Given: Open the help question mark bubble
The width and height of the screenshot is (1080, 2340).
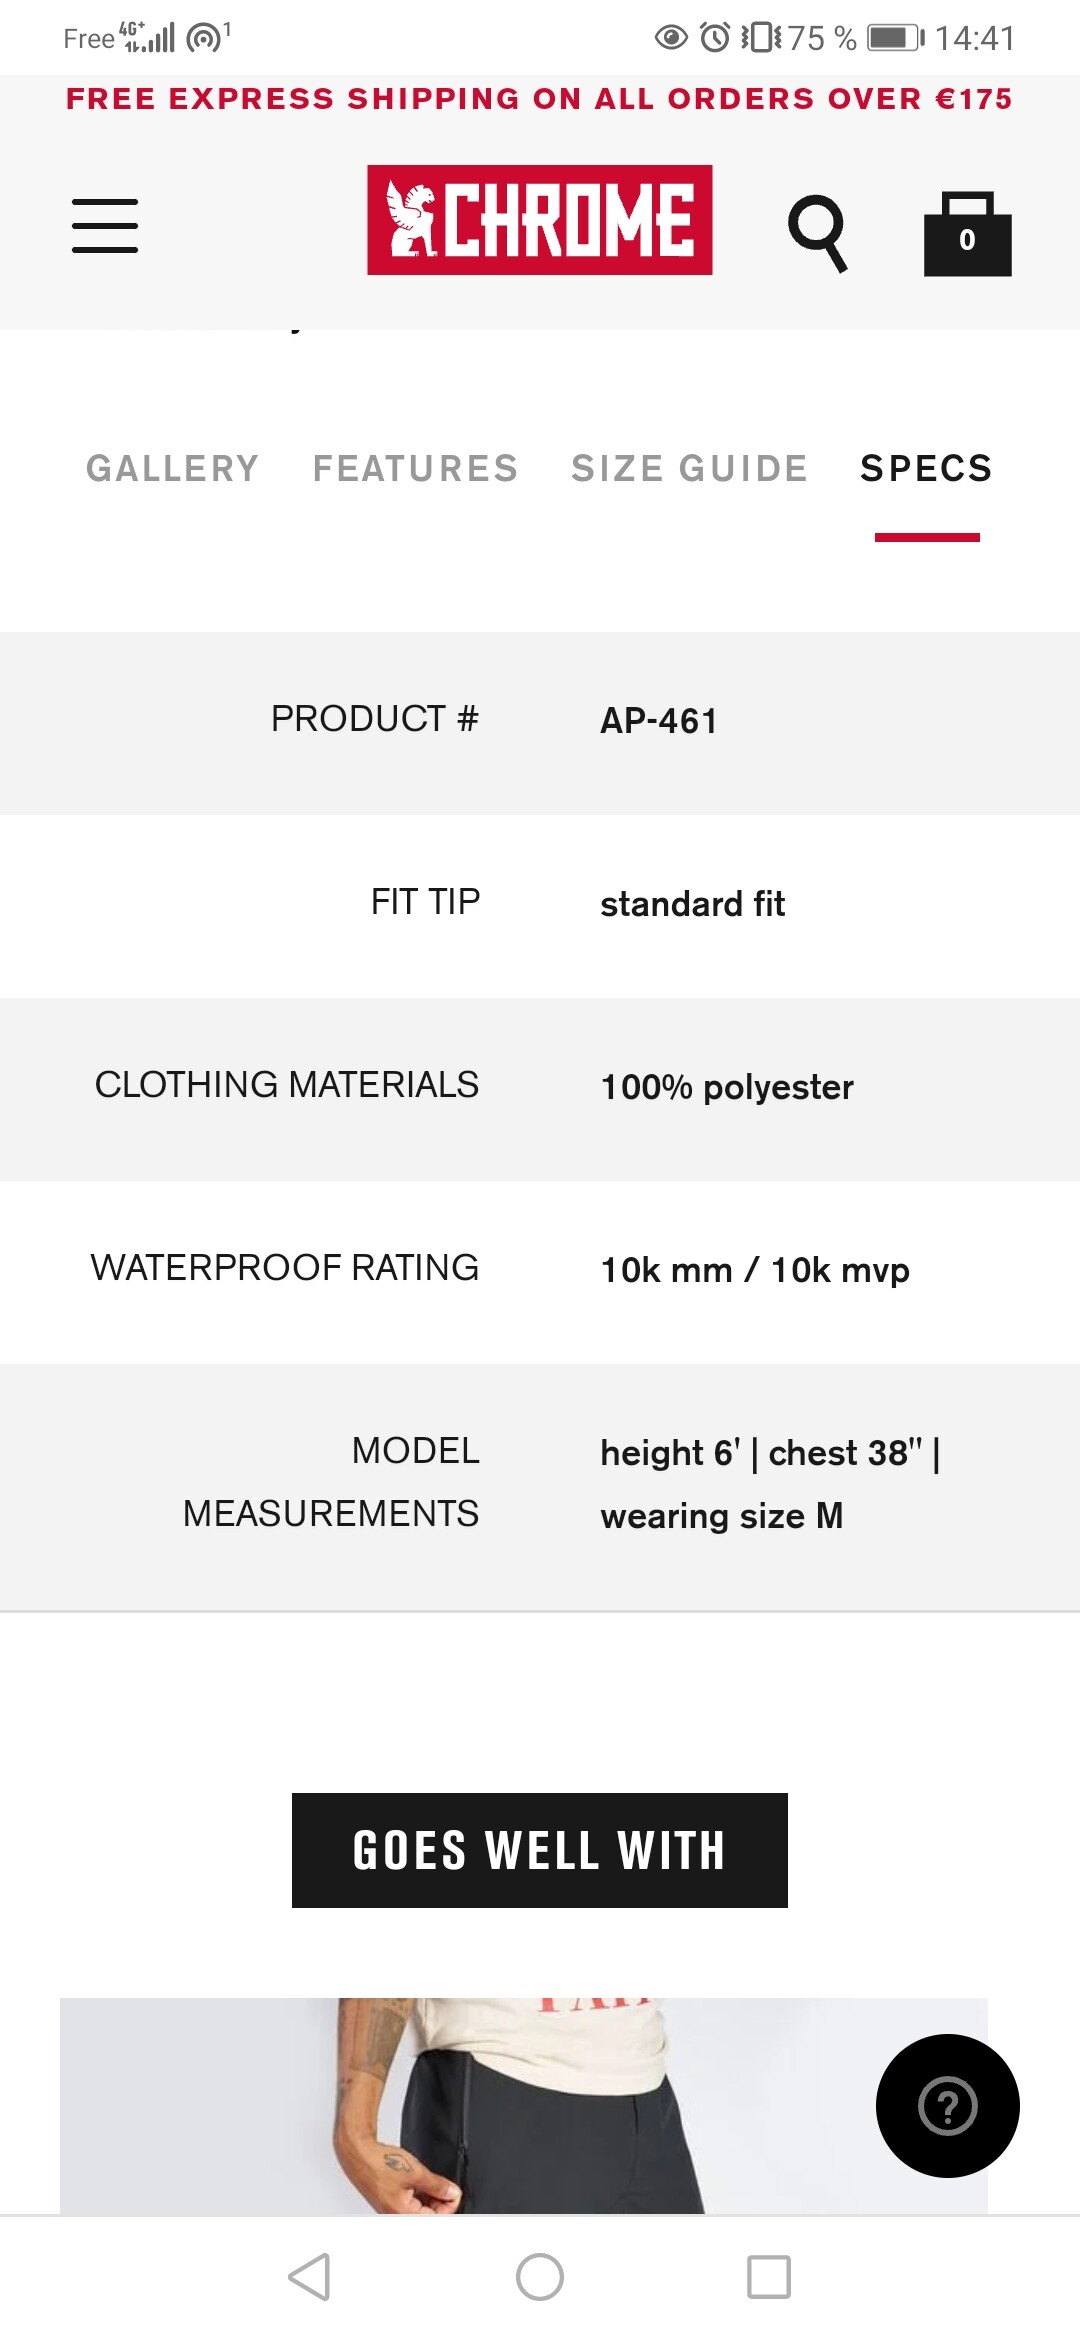Looking at the screenshot, I should [947, 2105].
